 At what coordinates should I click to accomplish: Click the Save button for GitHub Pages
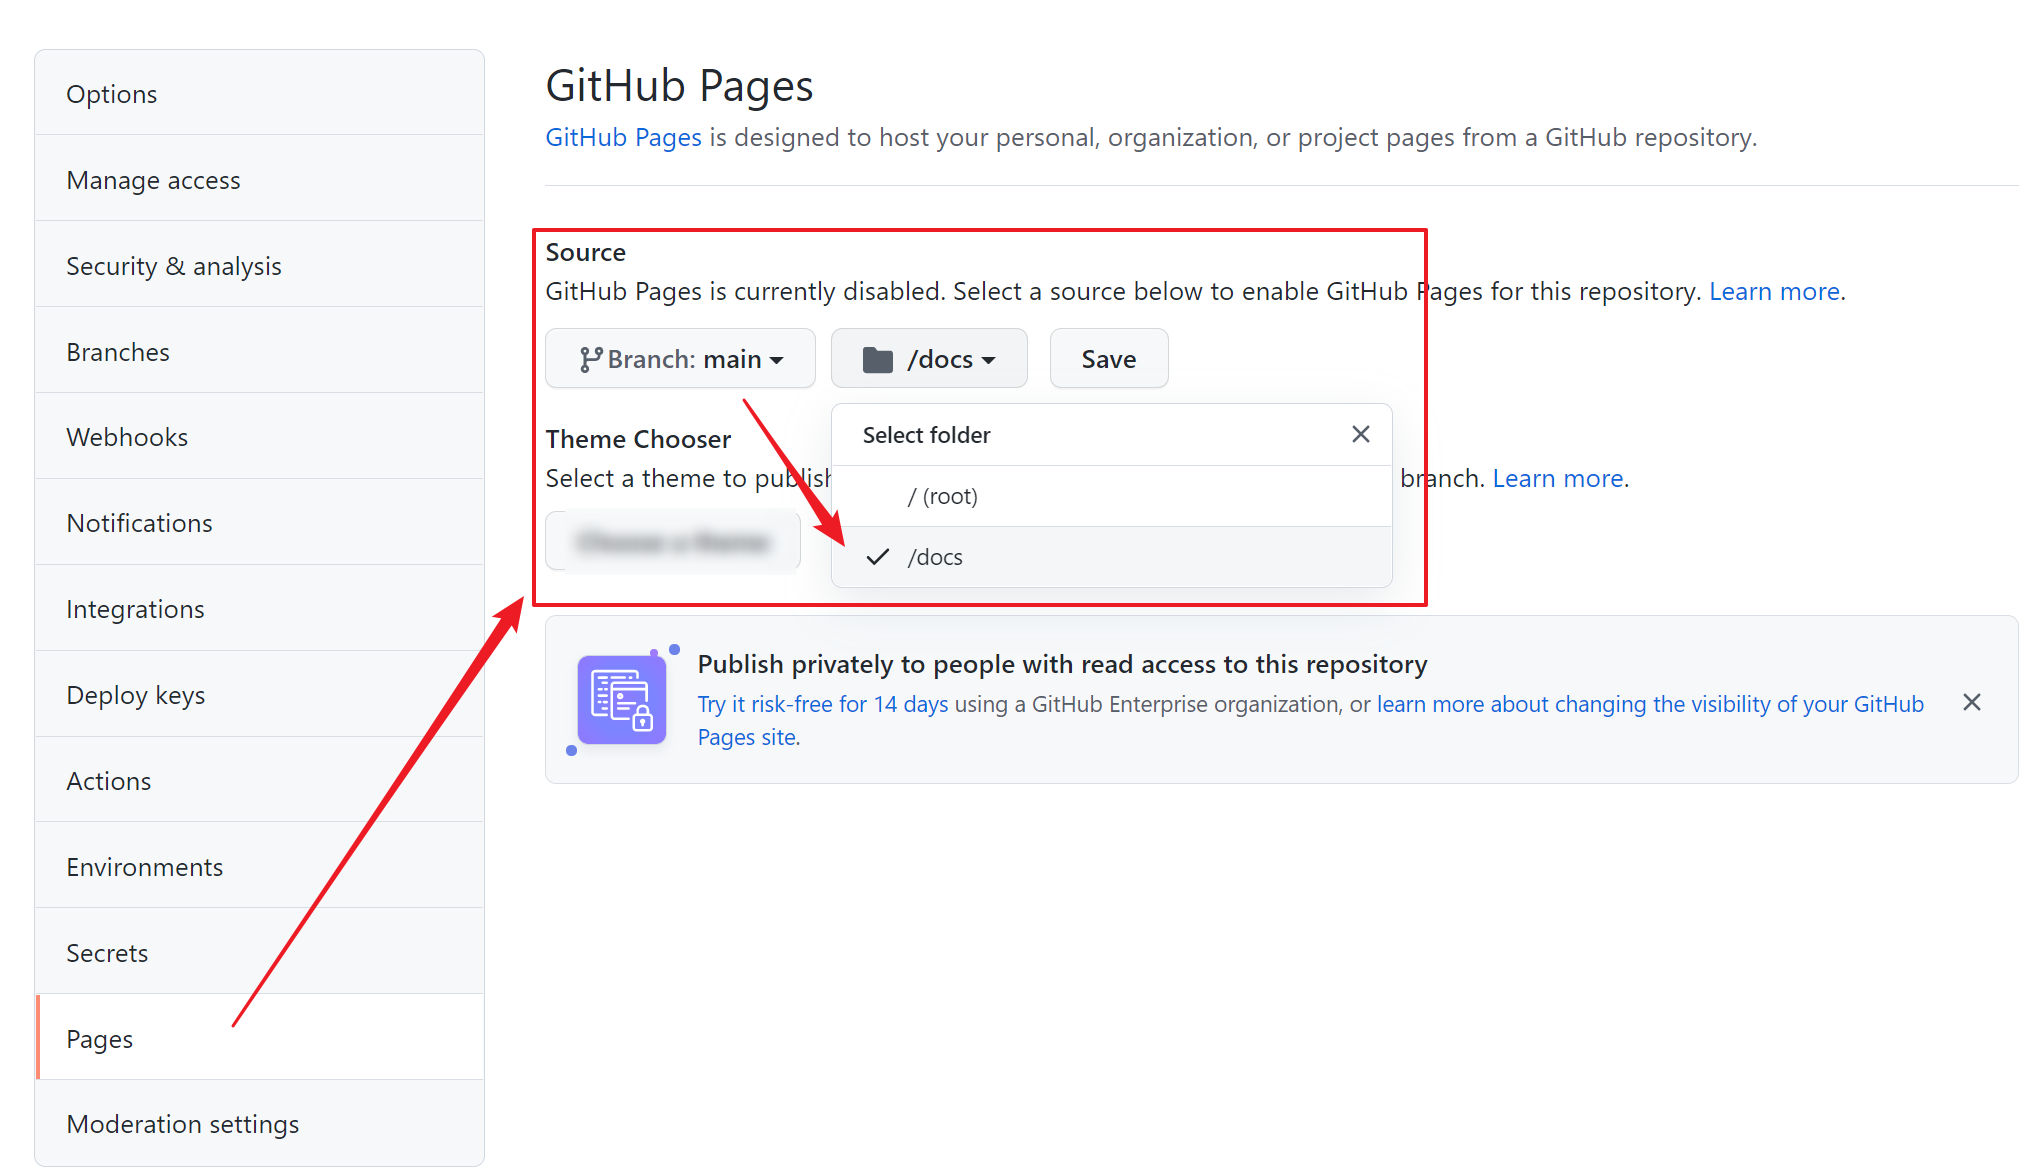click(1110, 358)
